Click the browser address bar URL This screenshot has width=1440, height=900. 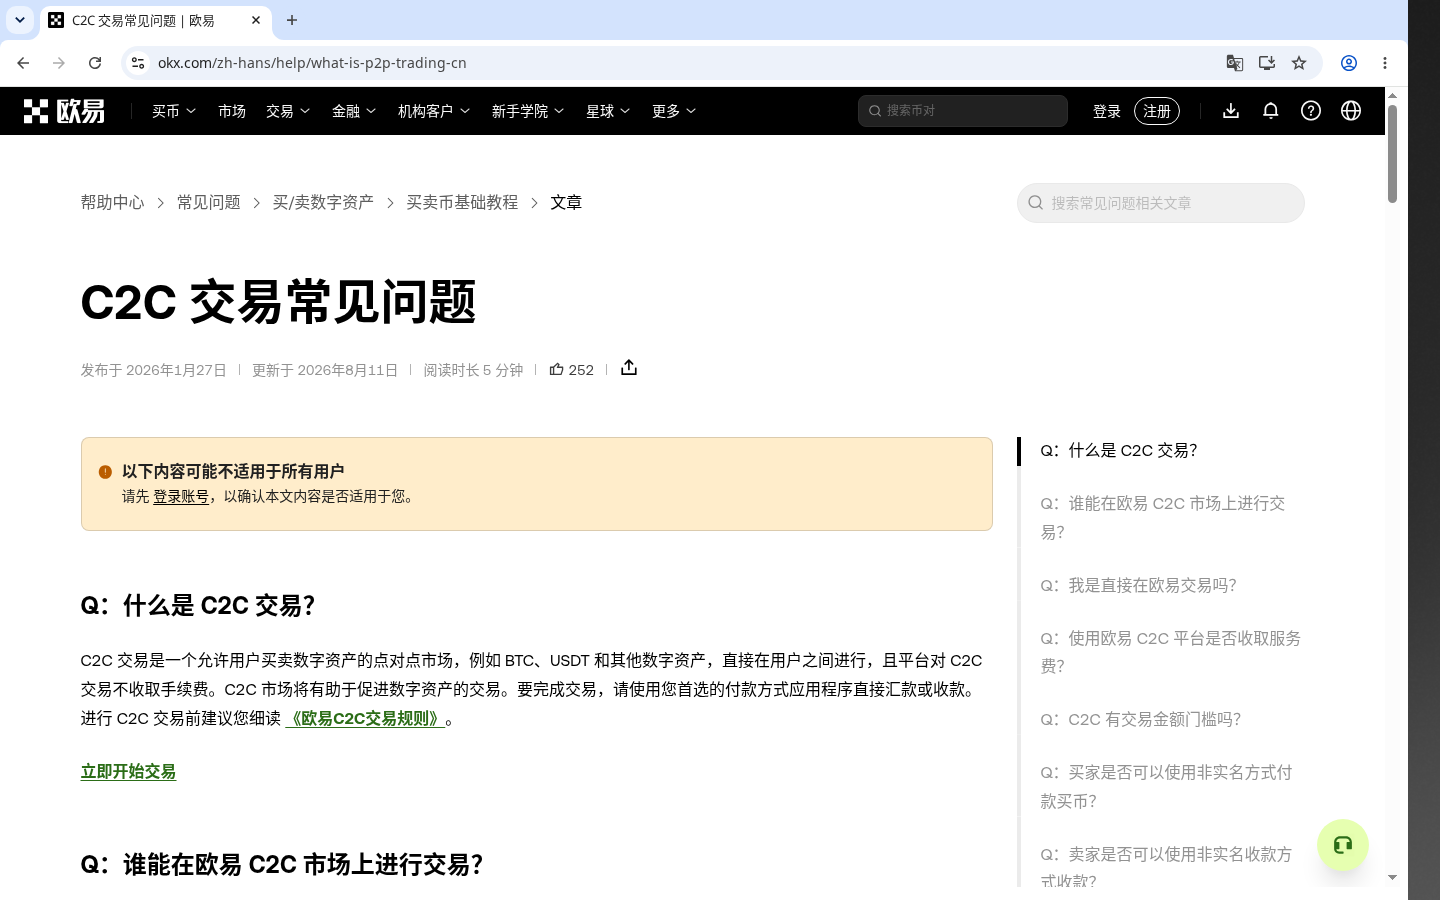[312, 63]
